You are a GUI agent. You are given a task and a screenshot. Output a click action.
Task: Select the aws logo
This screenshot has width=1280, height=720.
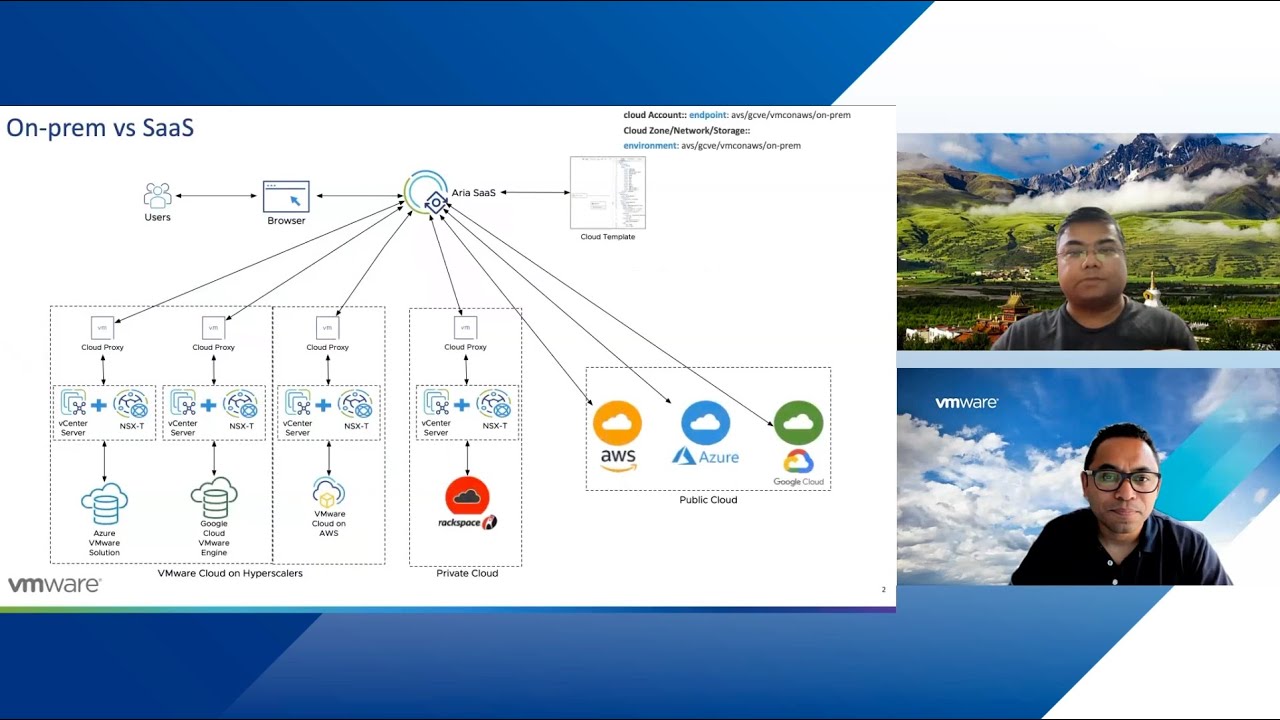[x=619, y=460]
